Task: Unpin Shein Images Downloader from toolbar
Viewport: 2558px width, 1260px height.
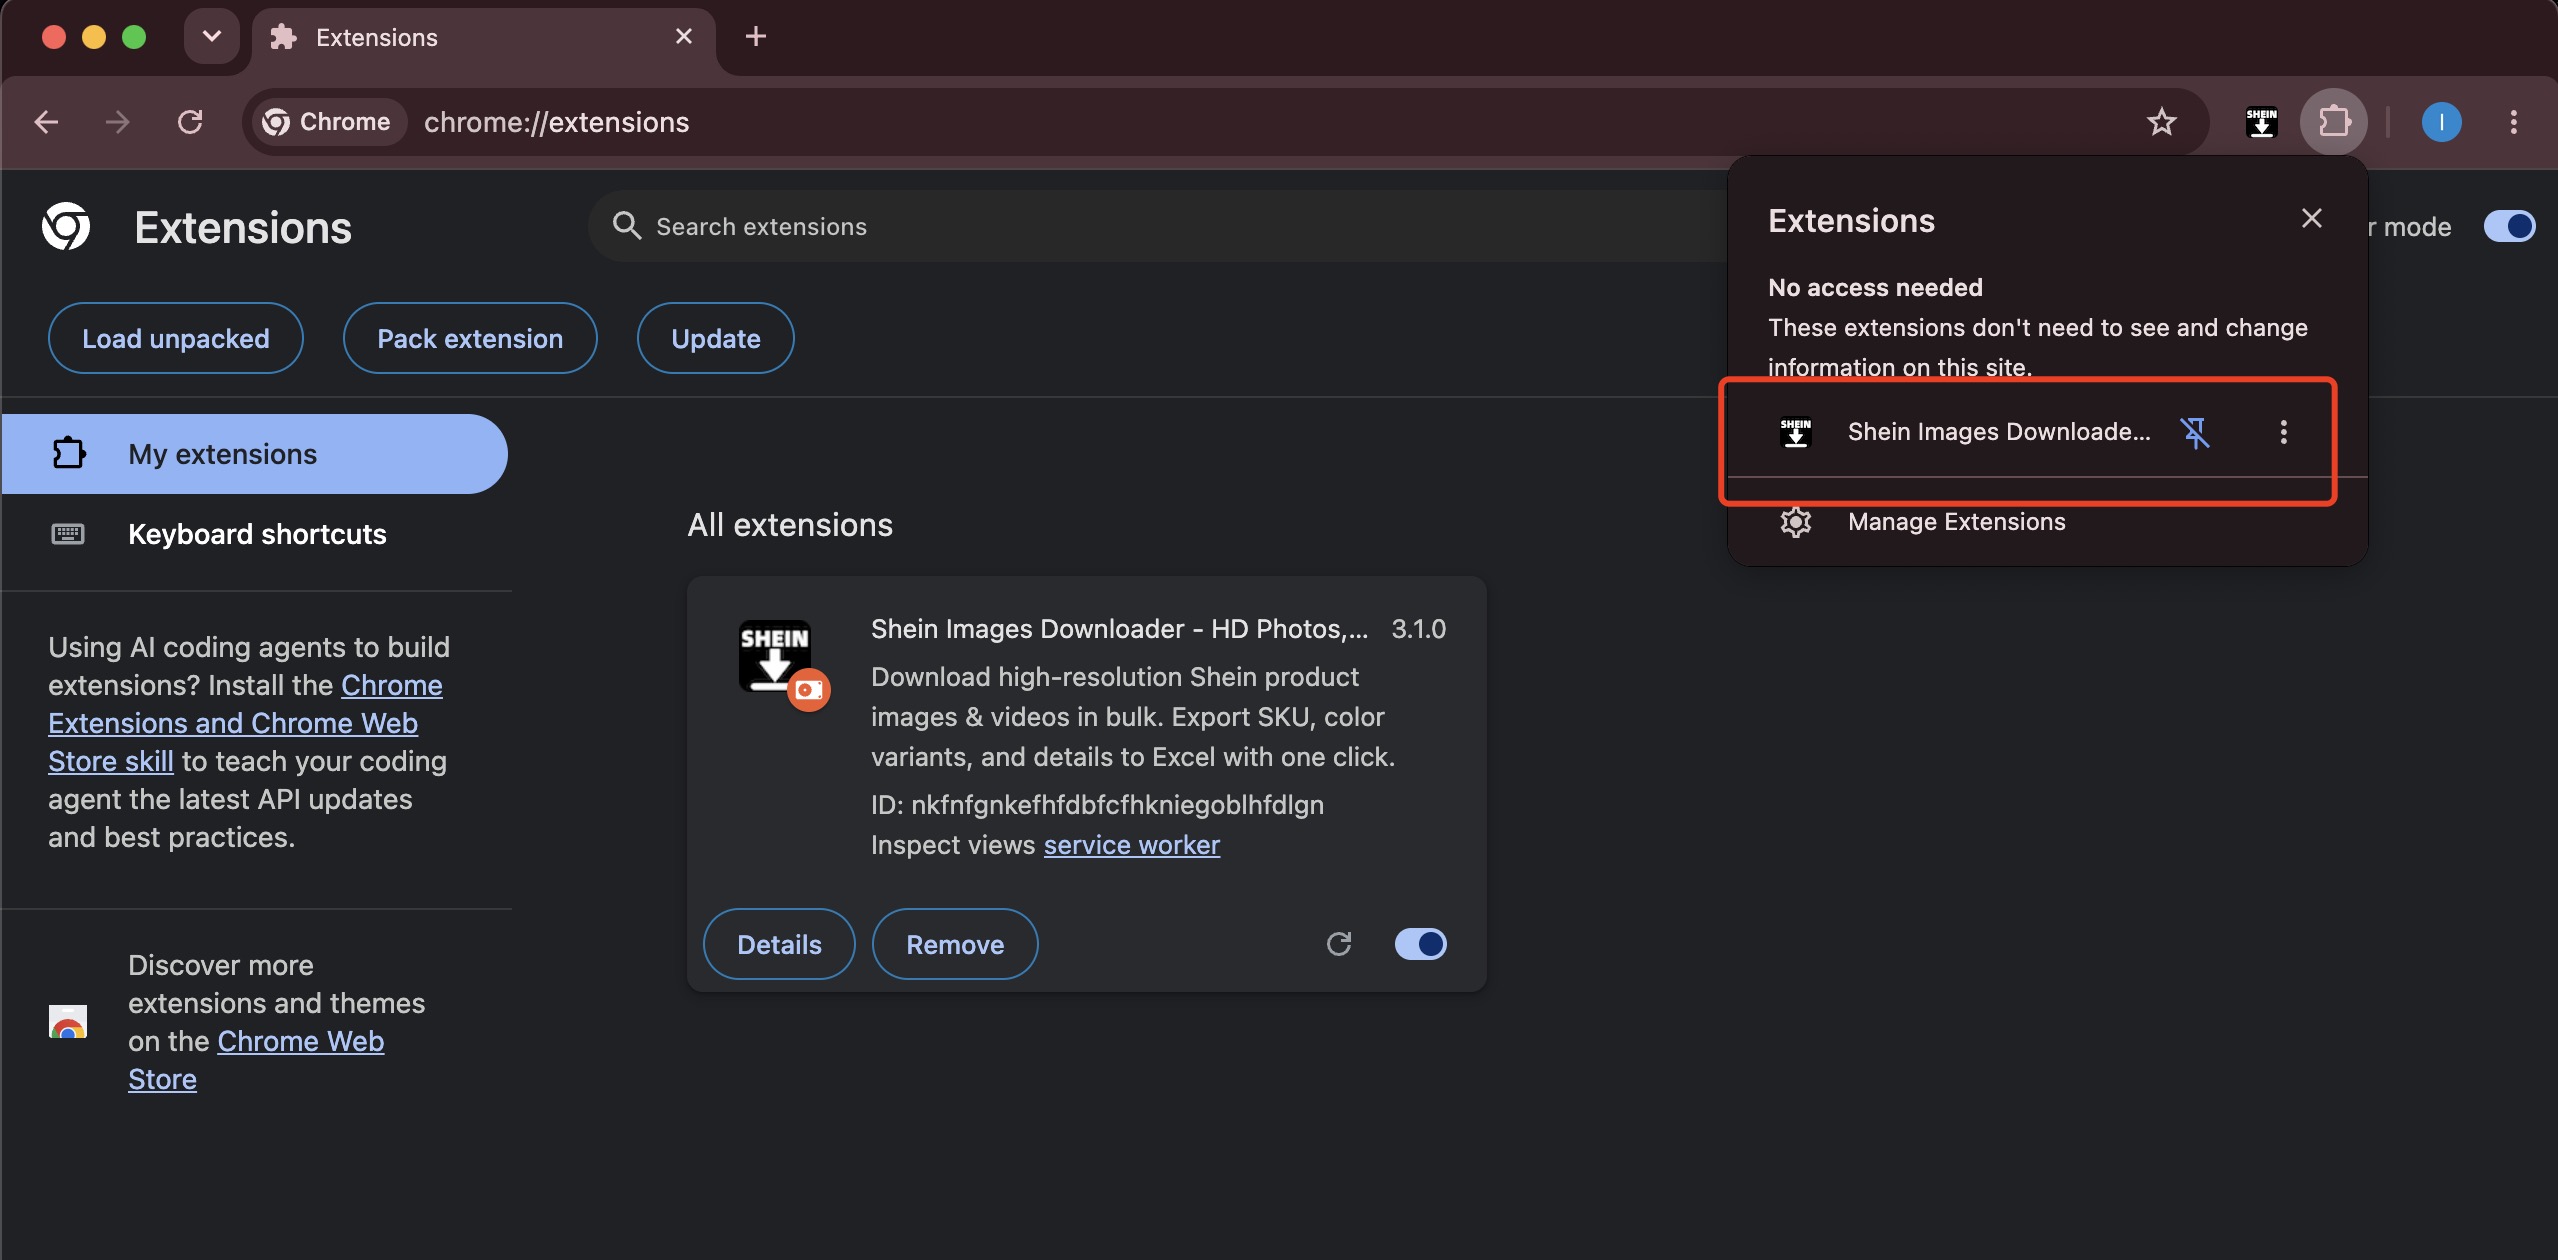Action: coord(2195,432)
